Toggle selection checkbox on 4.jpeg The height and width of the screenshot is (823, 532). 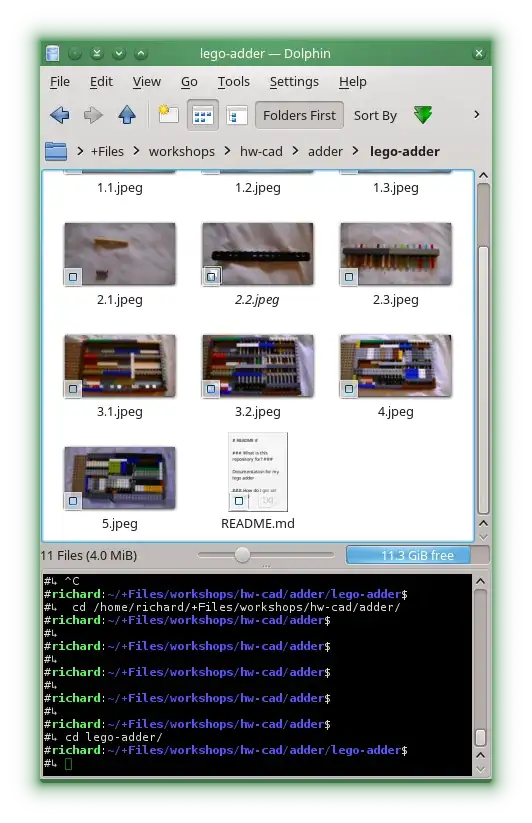[349, 389]
